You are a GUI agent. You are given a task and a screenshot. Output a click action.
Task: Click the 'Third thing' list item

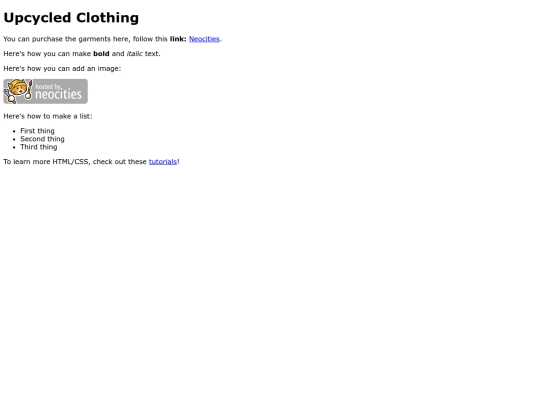pyautogui.click(x=39, y=147)
